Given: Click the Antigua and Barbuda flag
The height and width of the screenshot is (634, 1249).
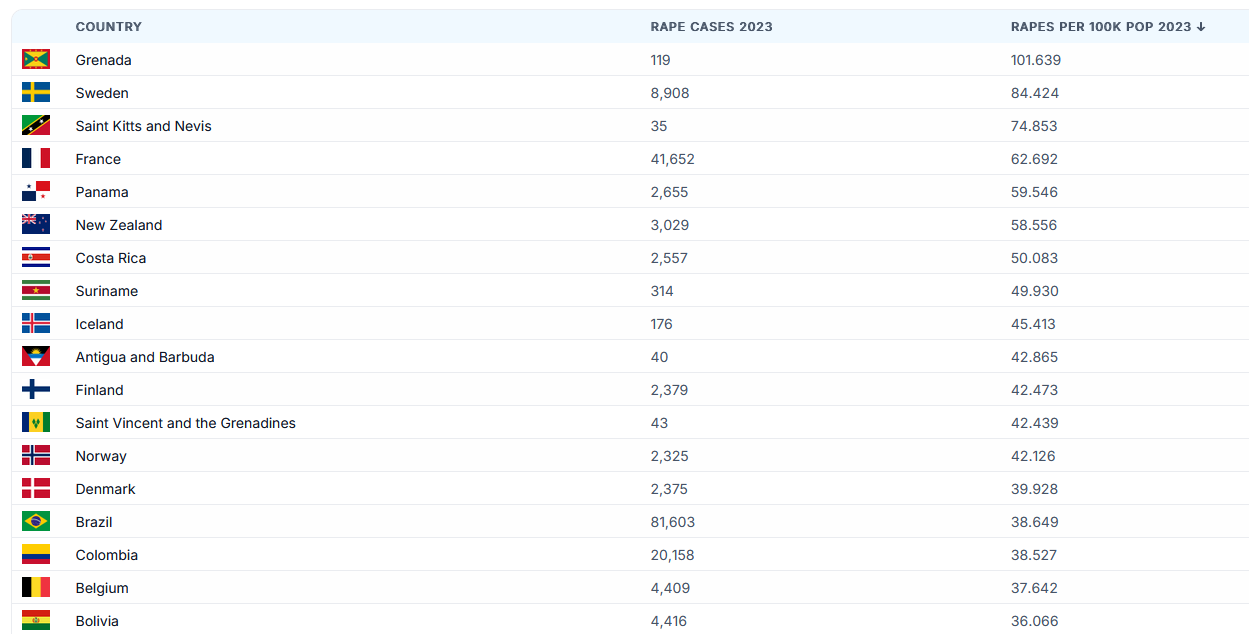Looking at the screenshot, I should pos(36,357).
